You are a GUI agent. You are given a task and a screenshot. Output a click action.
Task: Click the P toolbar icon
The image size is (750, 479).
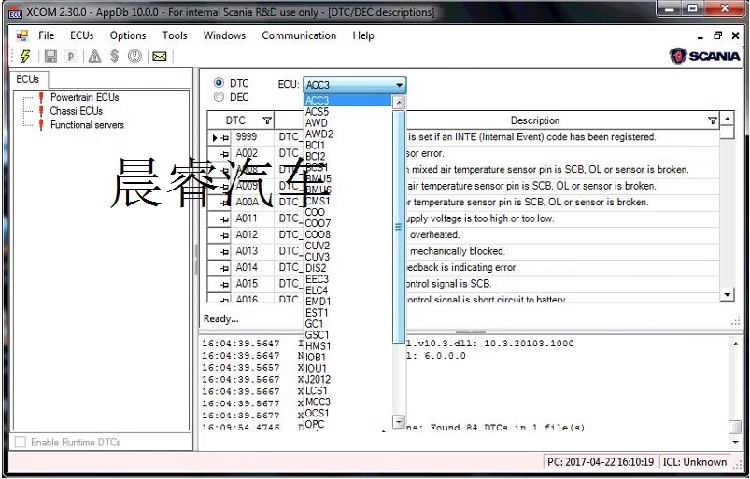point(71,56)
